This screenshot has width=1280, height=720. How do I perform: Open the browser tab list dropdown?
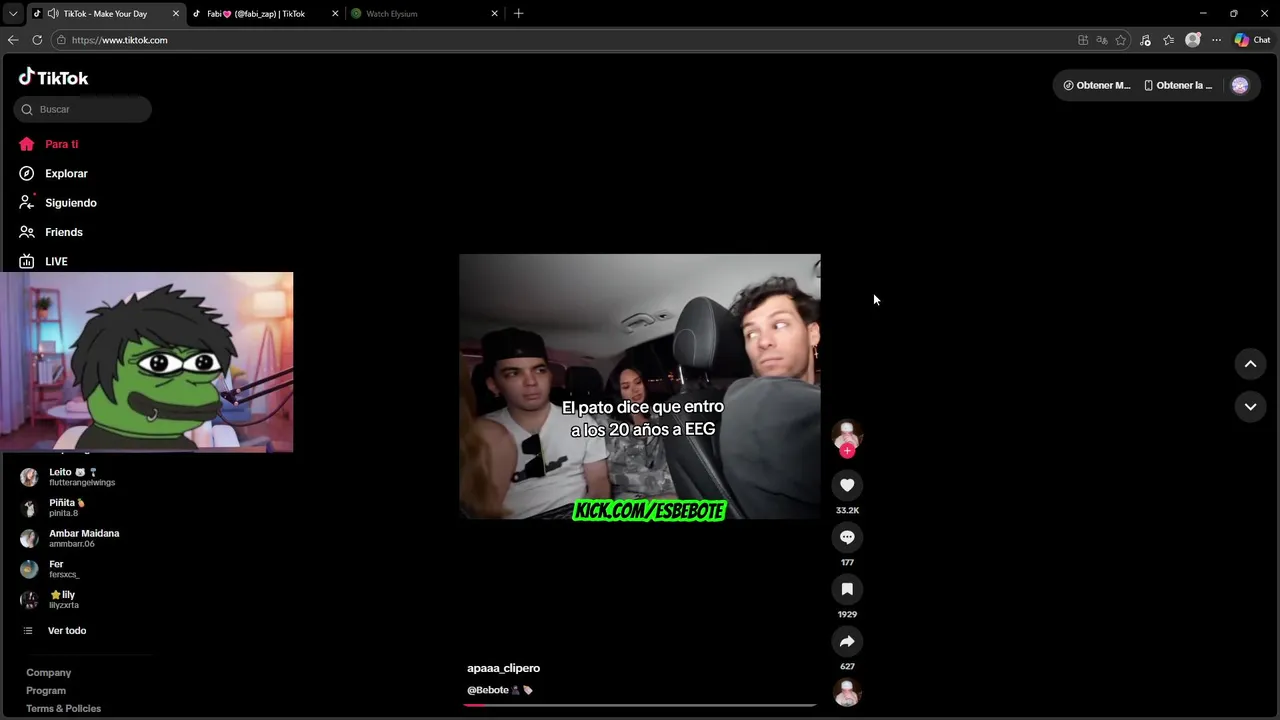(x=13, y=14)
